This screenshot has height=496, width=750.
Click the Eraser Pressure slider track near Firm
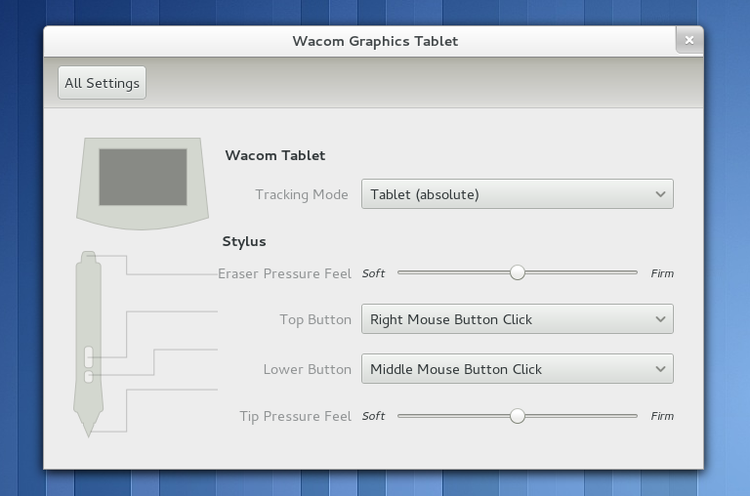tap(625, 272)
